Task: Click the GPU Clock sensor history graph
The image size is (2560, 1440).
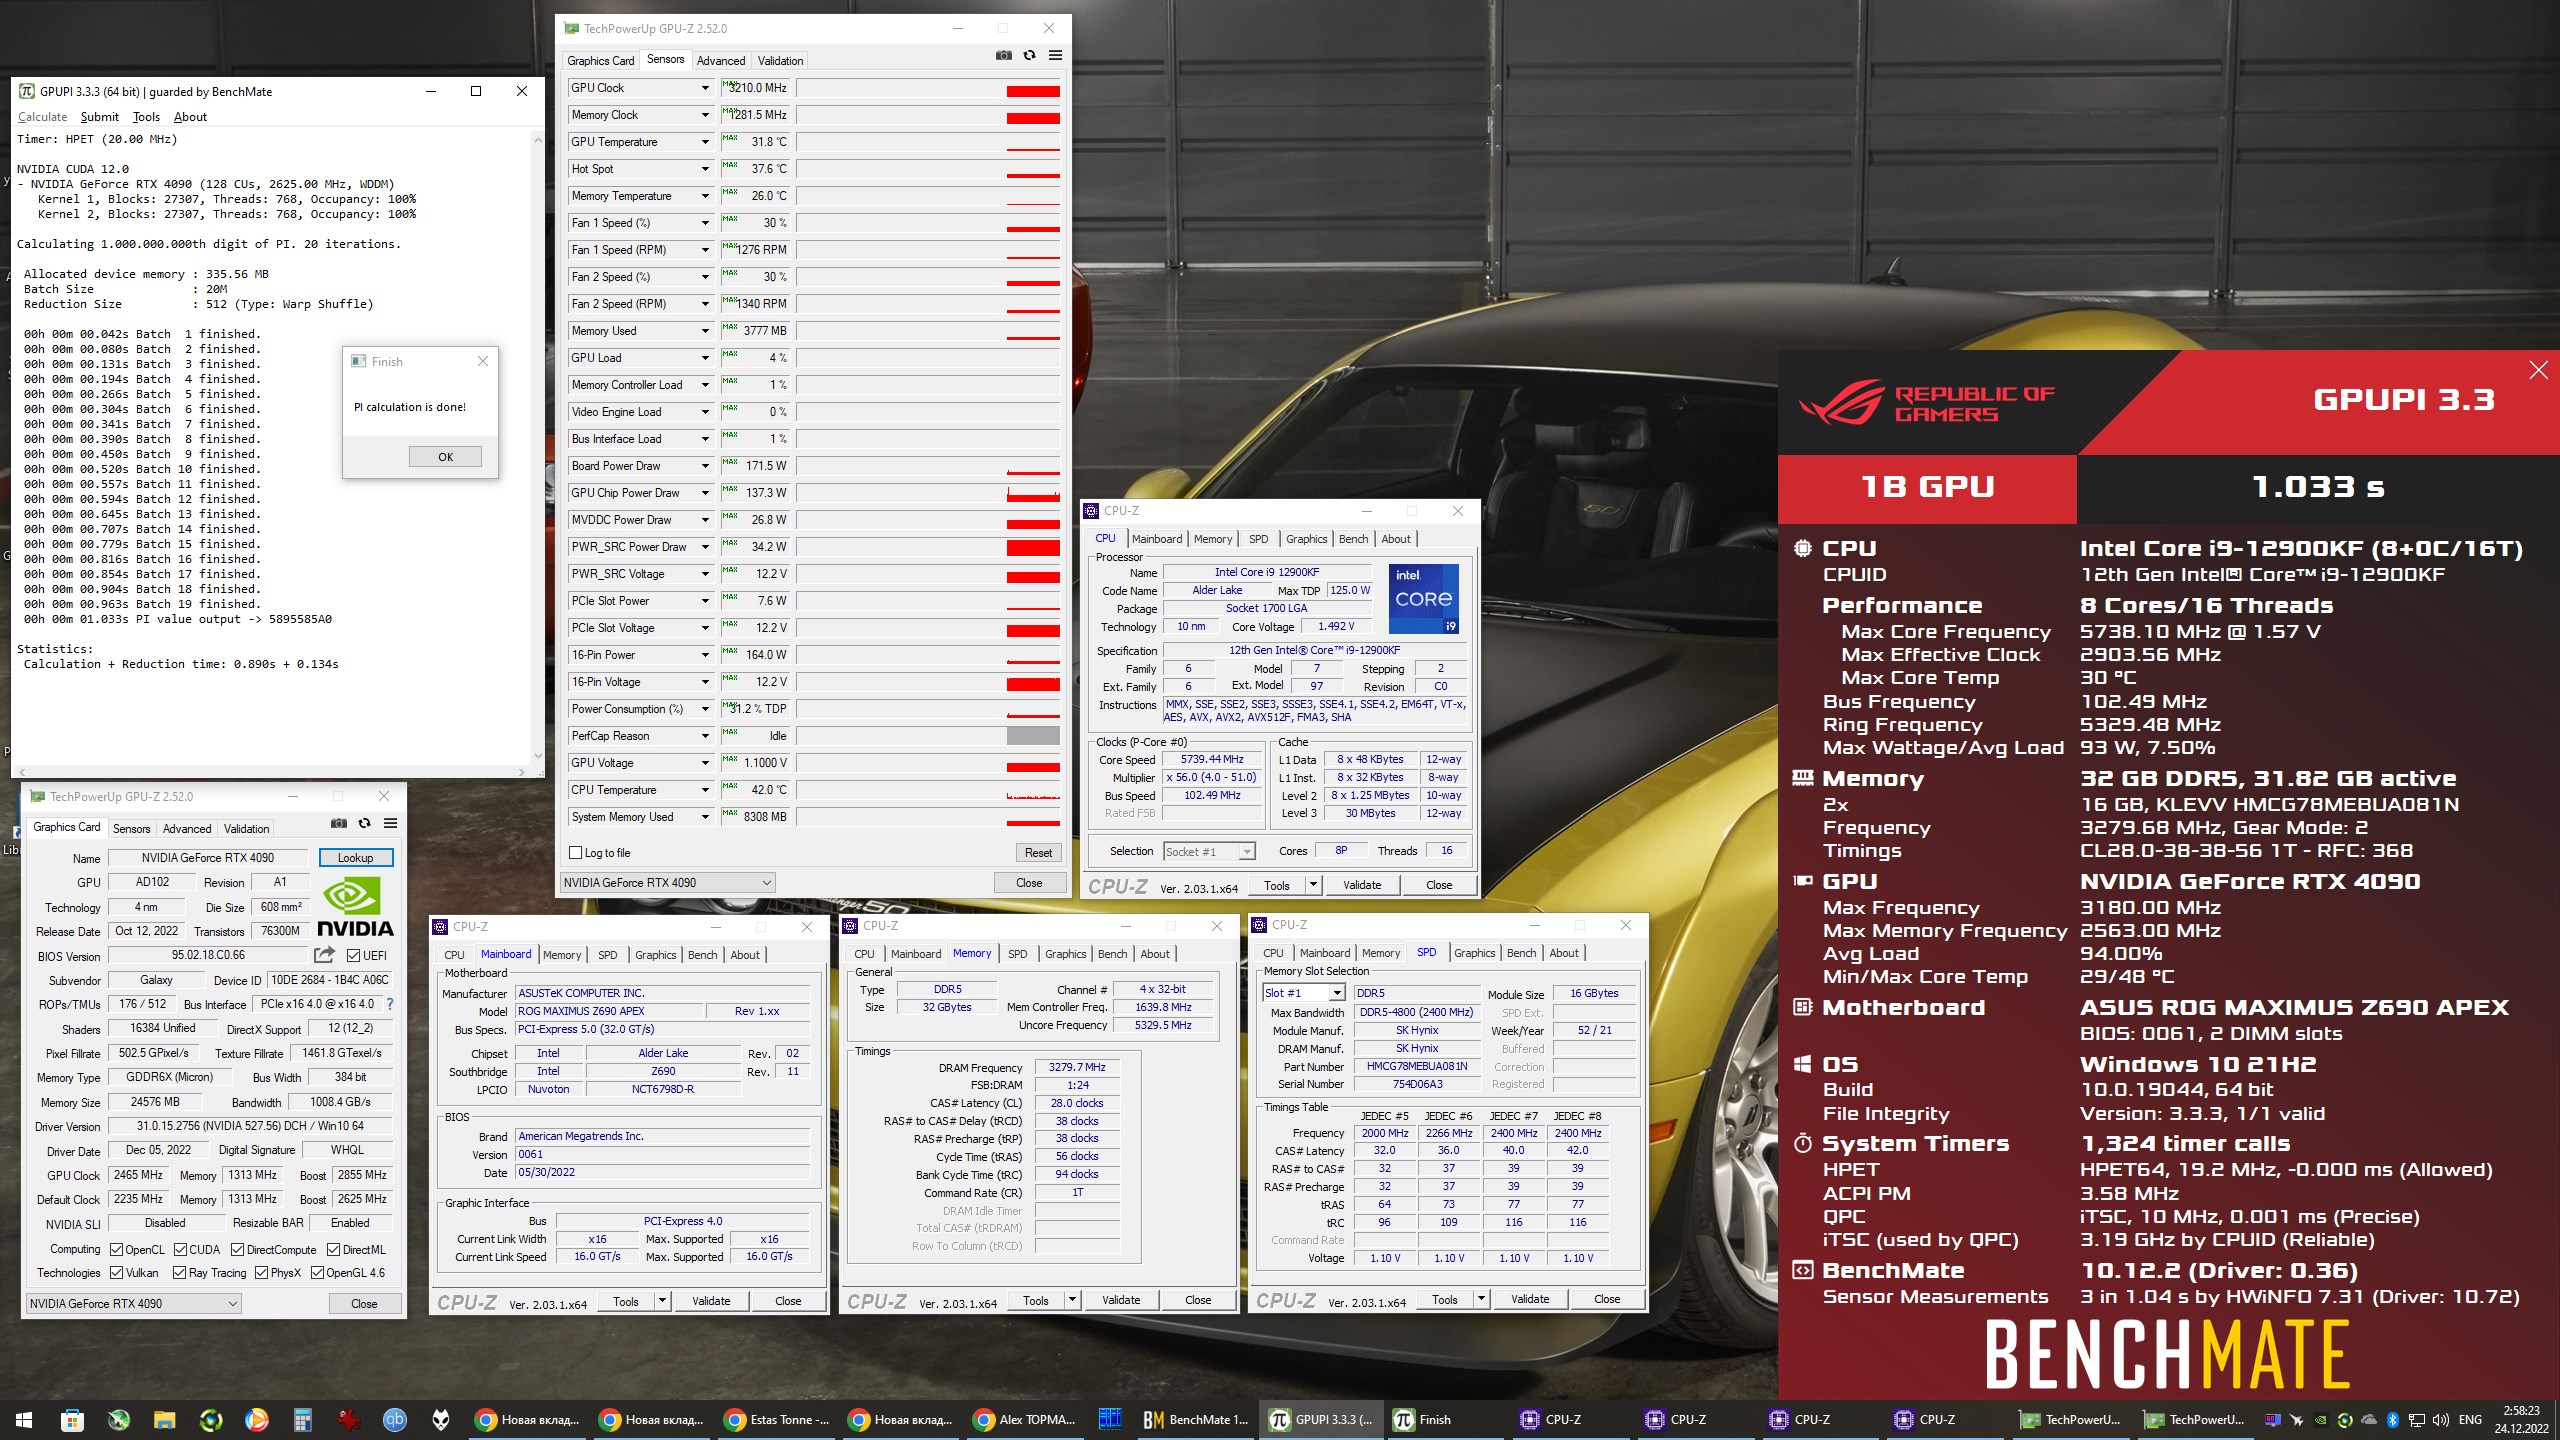Action: pos(928,89)
